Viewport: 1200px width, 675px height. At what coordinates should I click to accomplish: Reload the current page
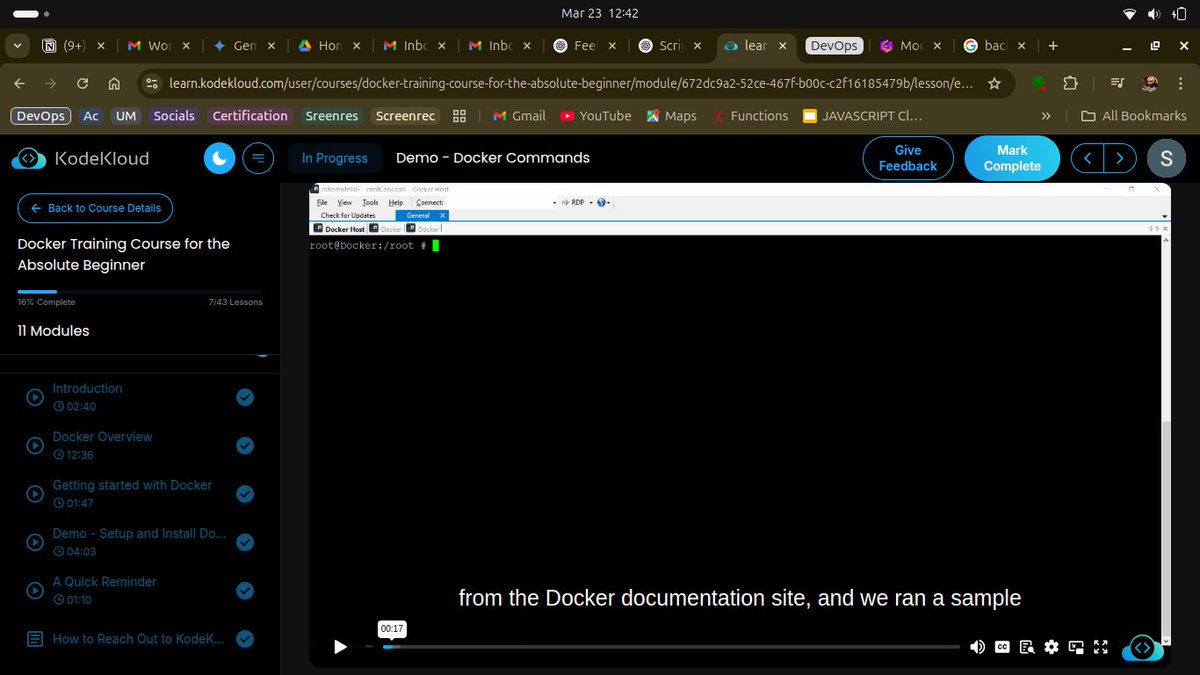pos(82,84)
